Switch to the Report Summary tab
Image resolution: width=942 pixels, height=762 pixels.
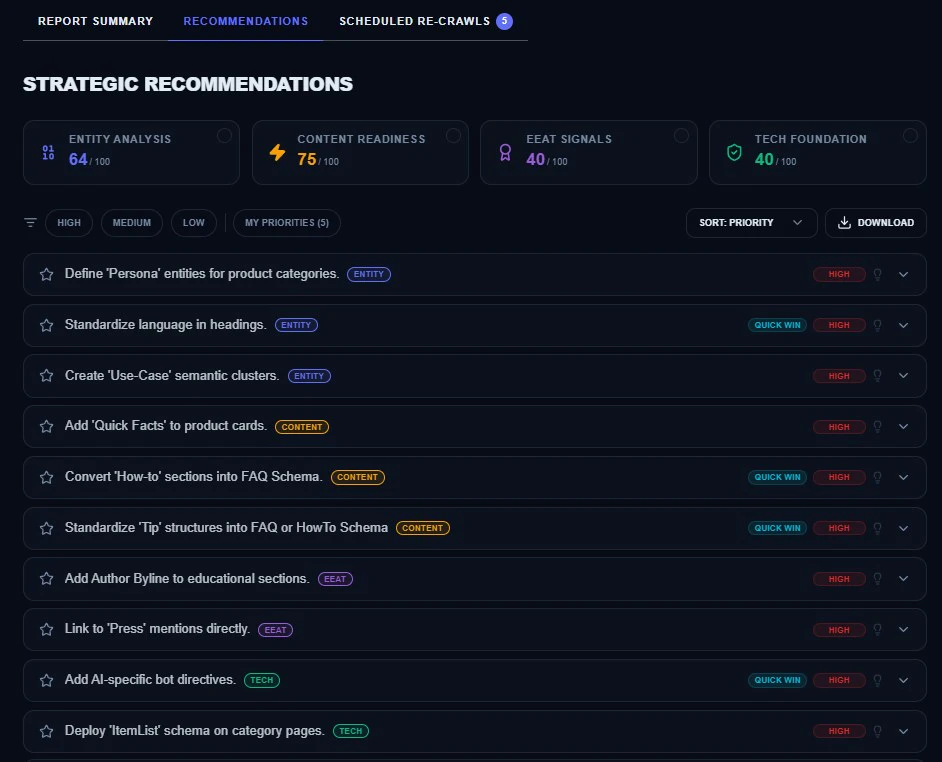[96, 21]
